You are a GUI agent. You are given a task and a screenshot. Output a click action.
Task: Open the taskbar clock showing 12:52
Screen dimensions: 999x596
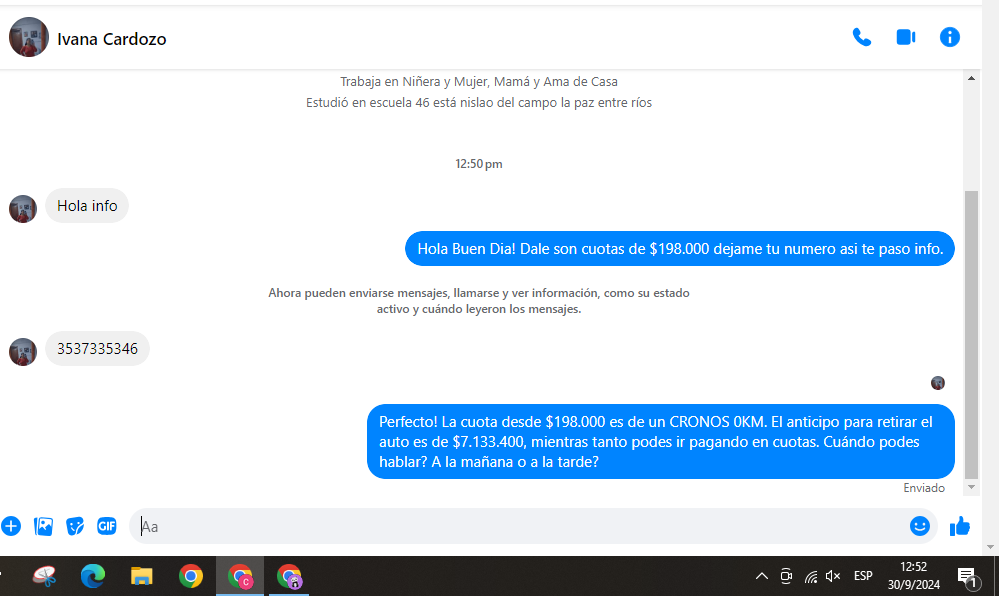pyautogui.click(x=913, y=576)
